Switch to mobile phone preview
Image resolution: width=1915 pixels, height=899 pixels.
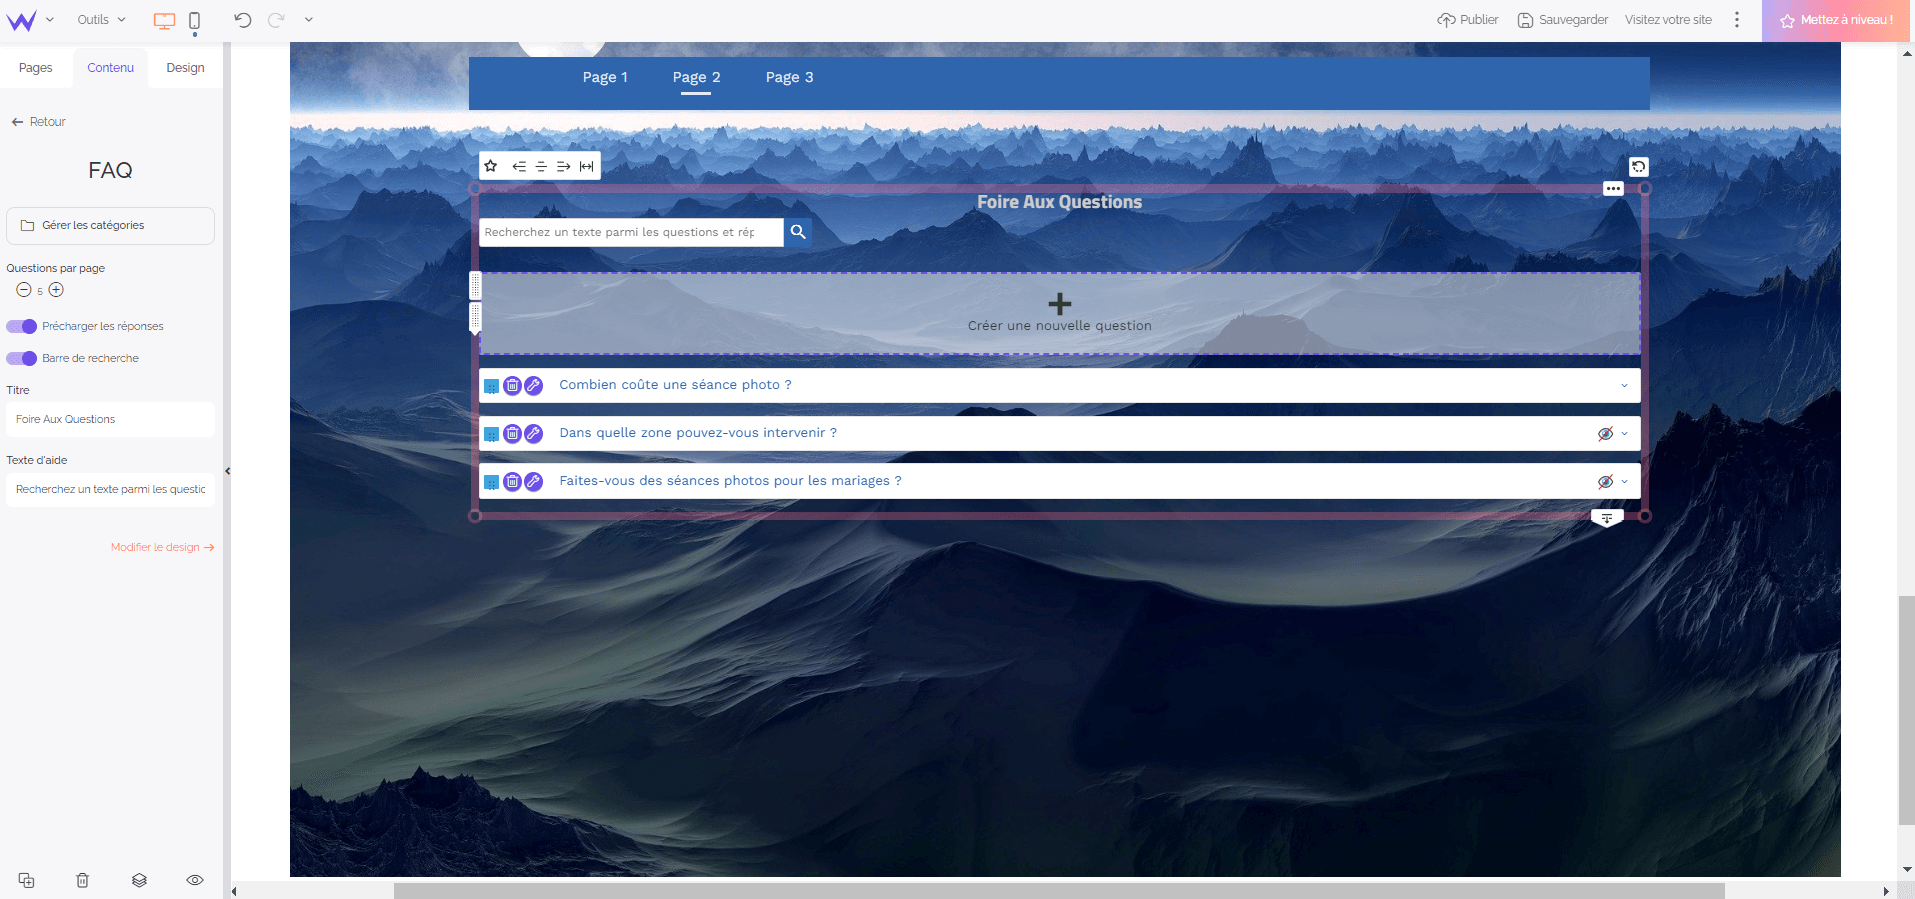coord(194,20)
